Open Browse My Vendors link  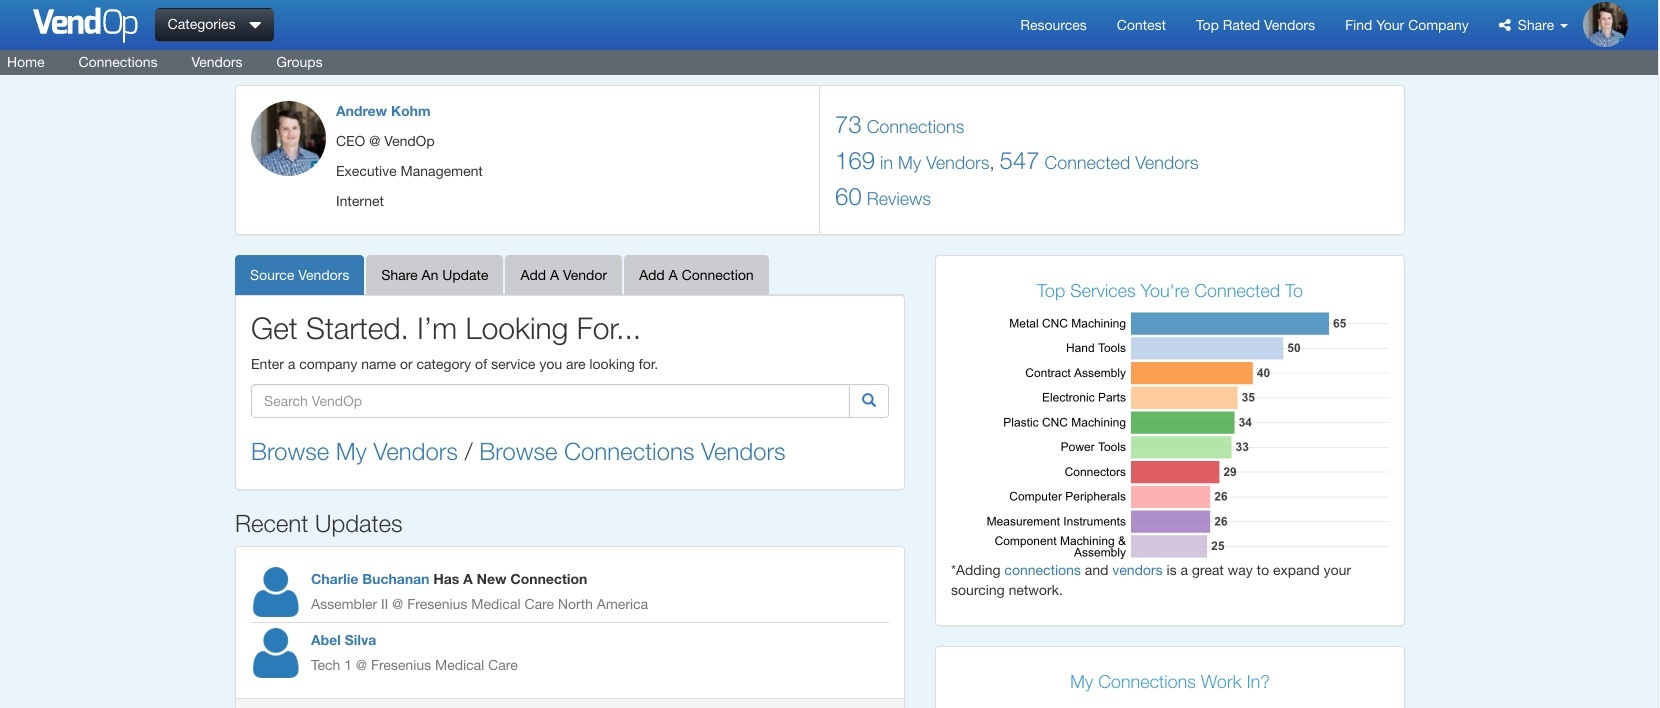(354, 452)
